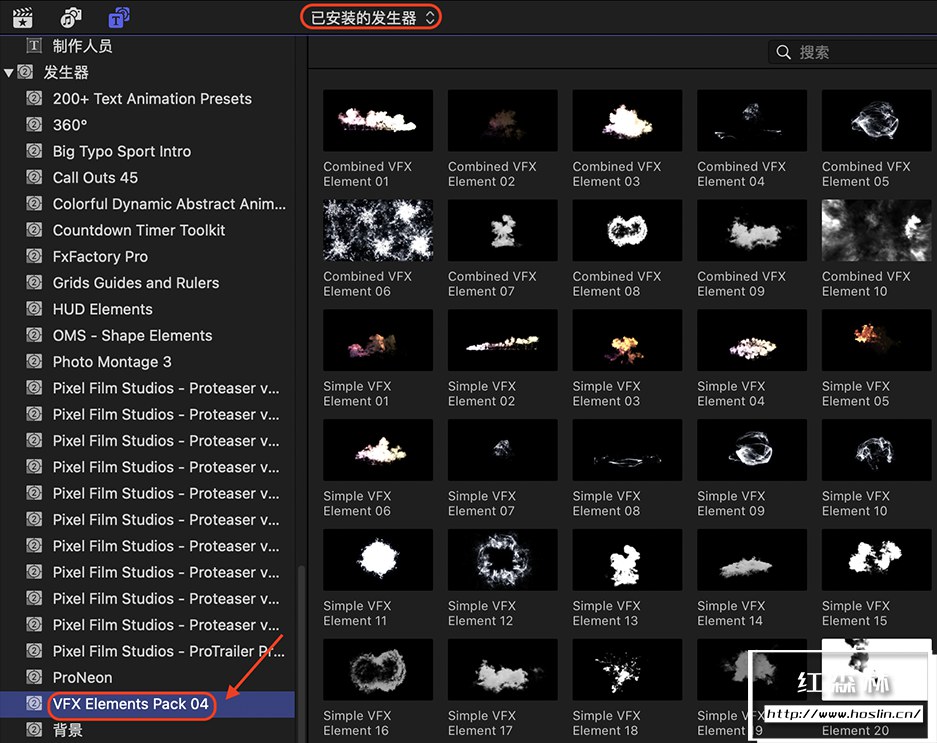Click icon next to 背景 category
Image resolution: width=937 pixels, height=743 pixels.
(x=34, y=729)
